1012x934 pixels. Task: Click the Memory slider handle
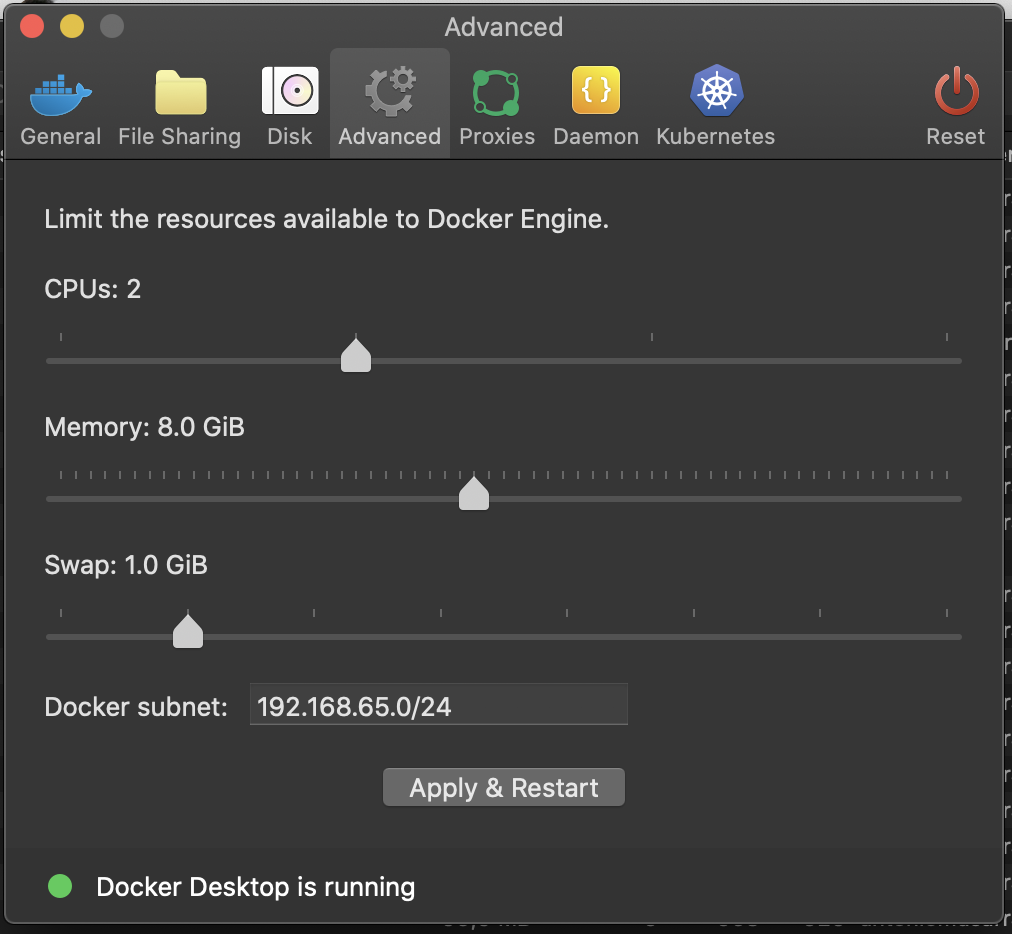[474, 493]
